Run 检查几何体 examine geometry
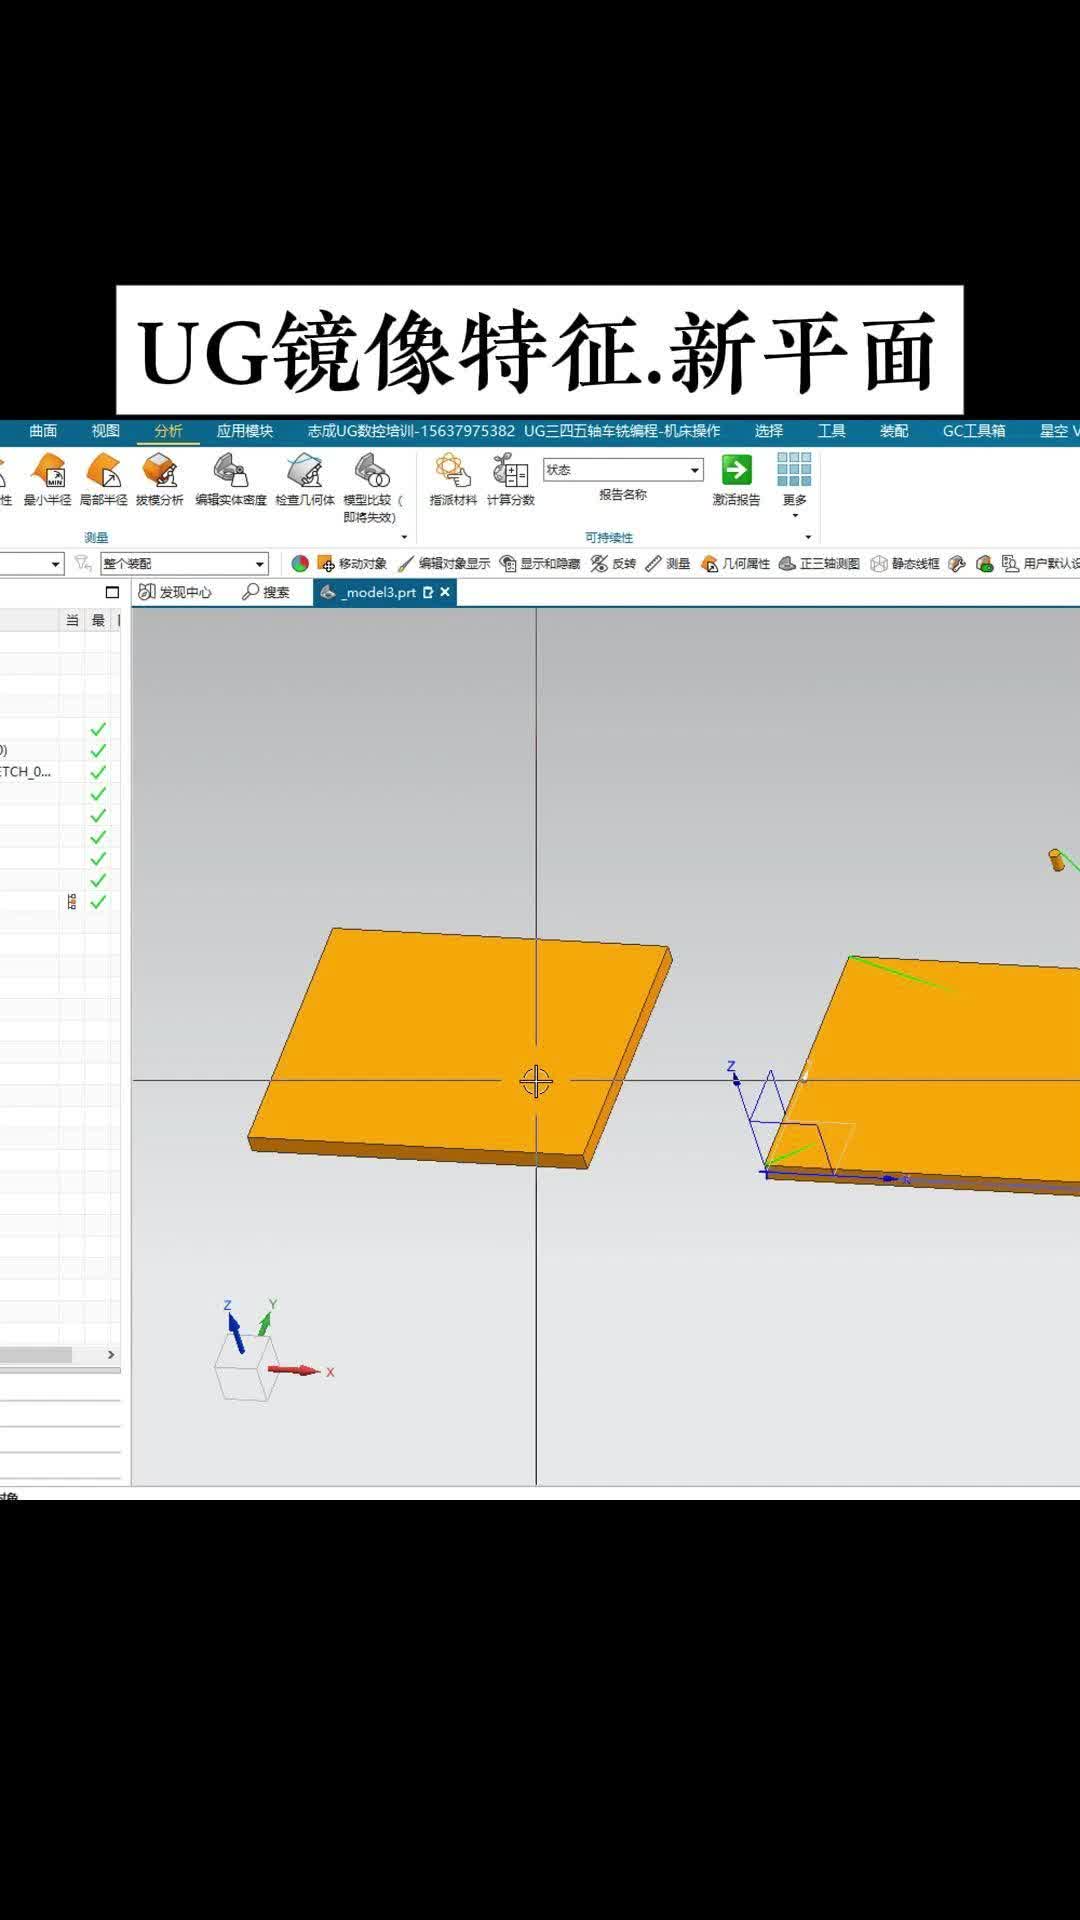The height and width of the screenshot is (1920, 1080). click(305, 480)
